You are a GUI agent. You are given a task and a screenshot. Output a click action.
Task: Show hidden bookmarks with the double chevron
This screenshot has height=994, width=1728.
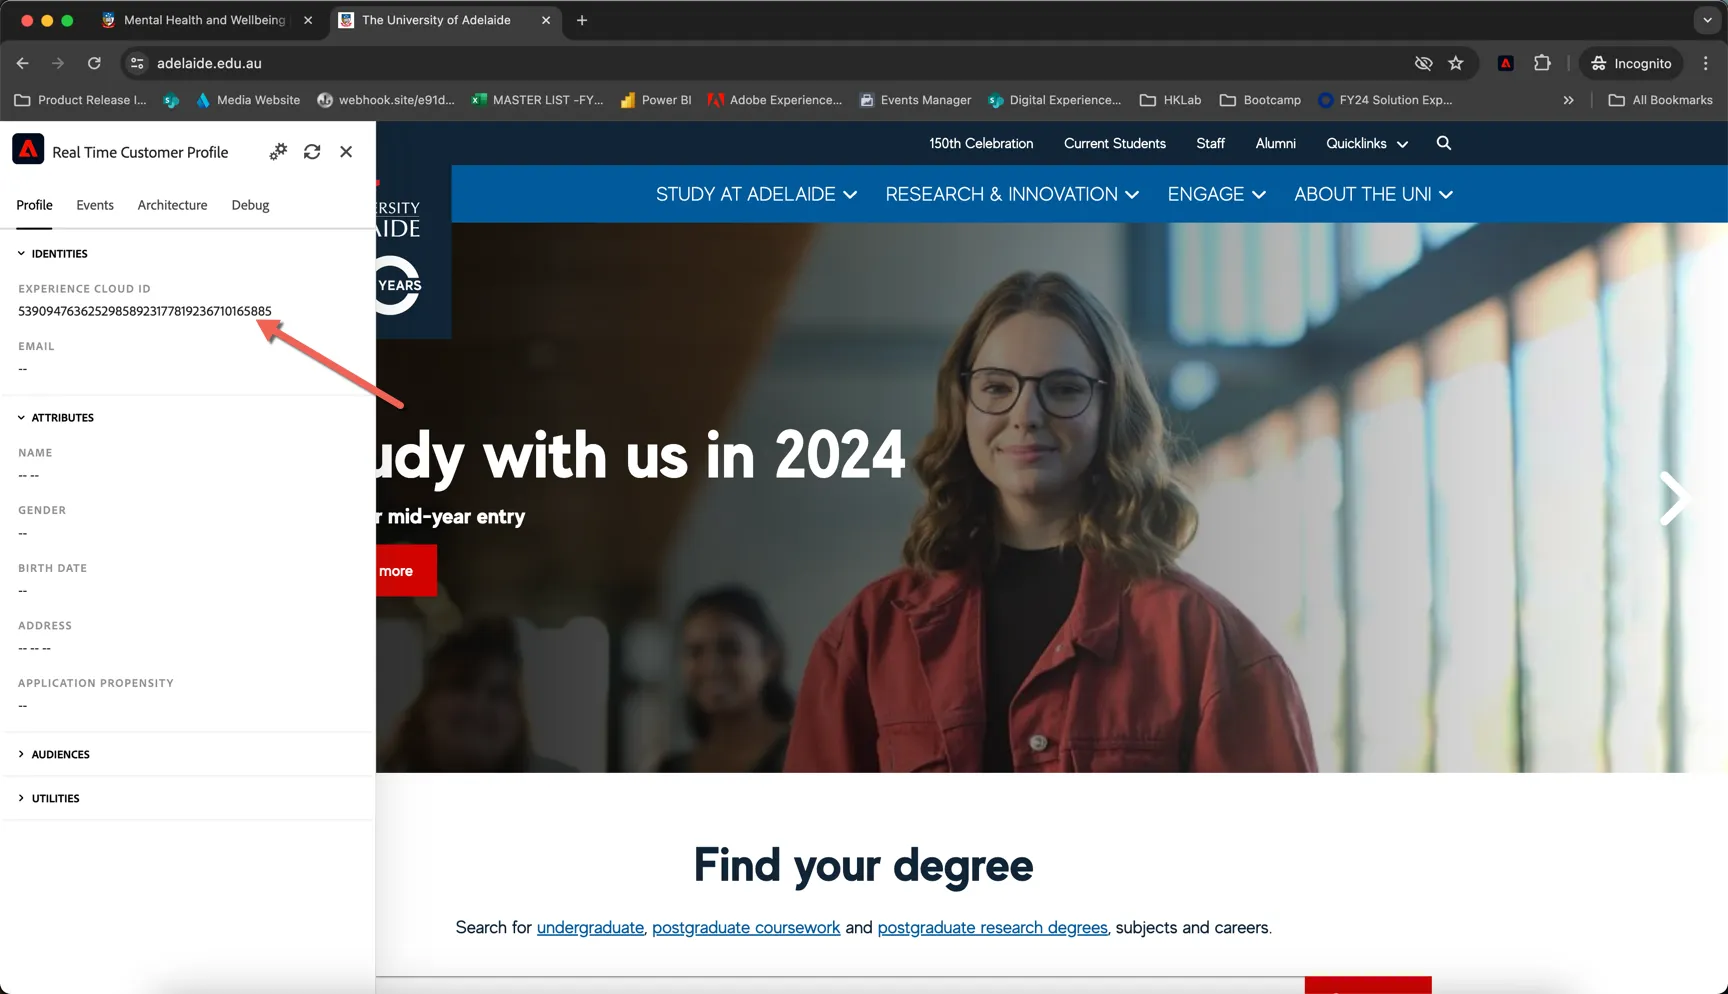coord(1568,100)
